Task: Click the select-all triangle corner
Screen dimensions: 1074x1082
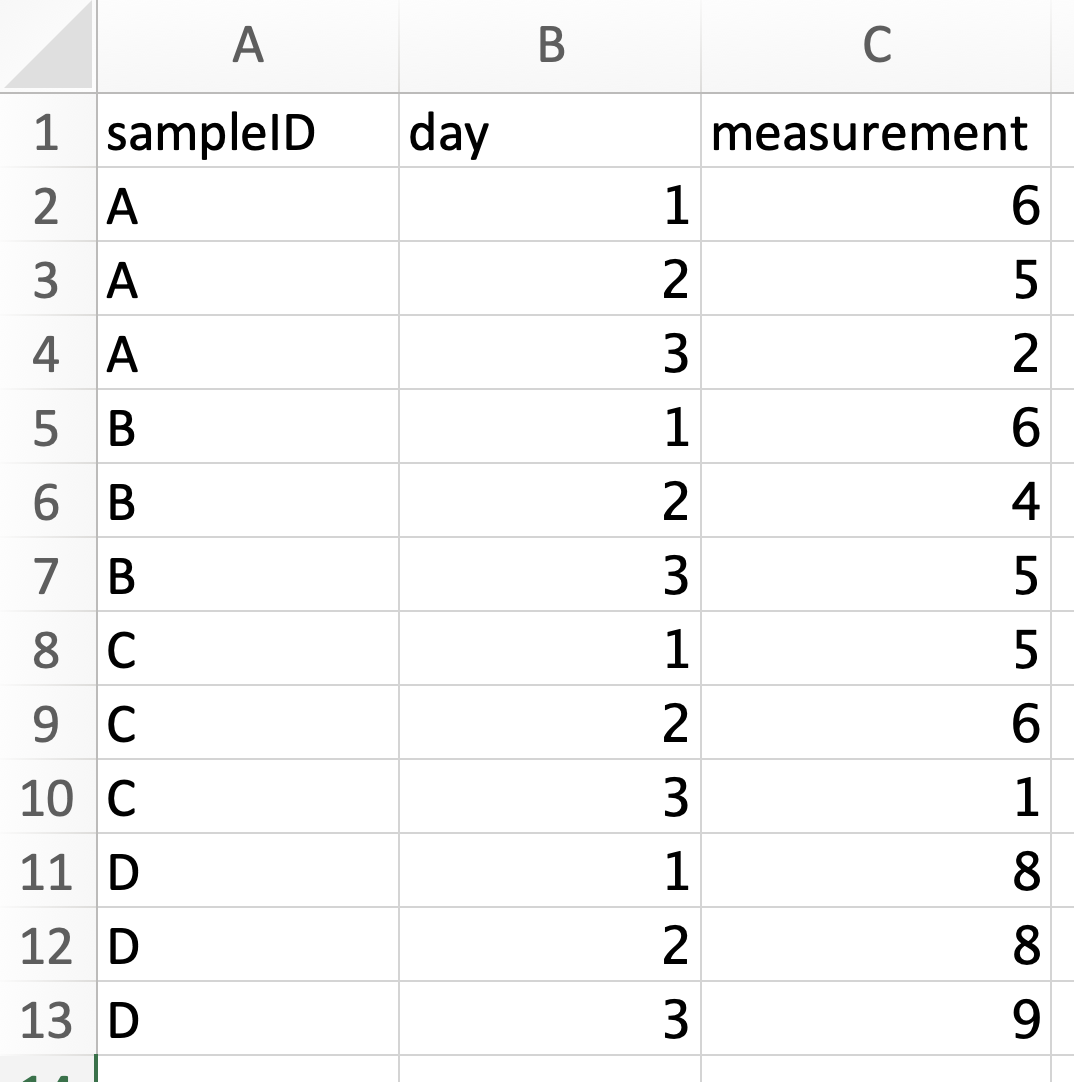Action: [x=48, y=48]
